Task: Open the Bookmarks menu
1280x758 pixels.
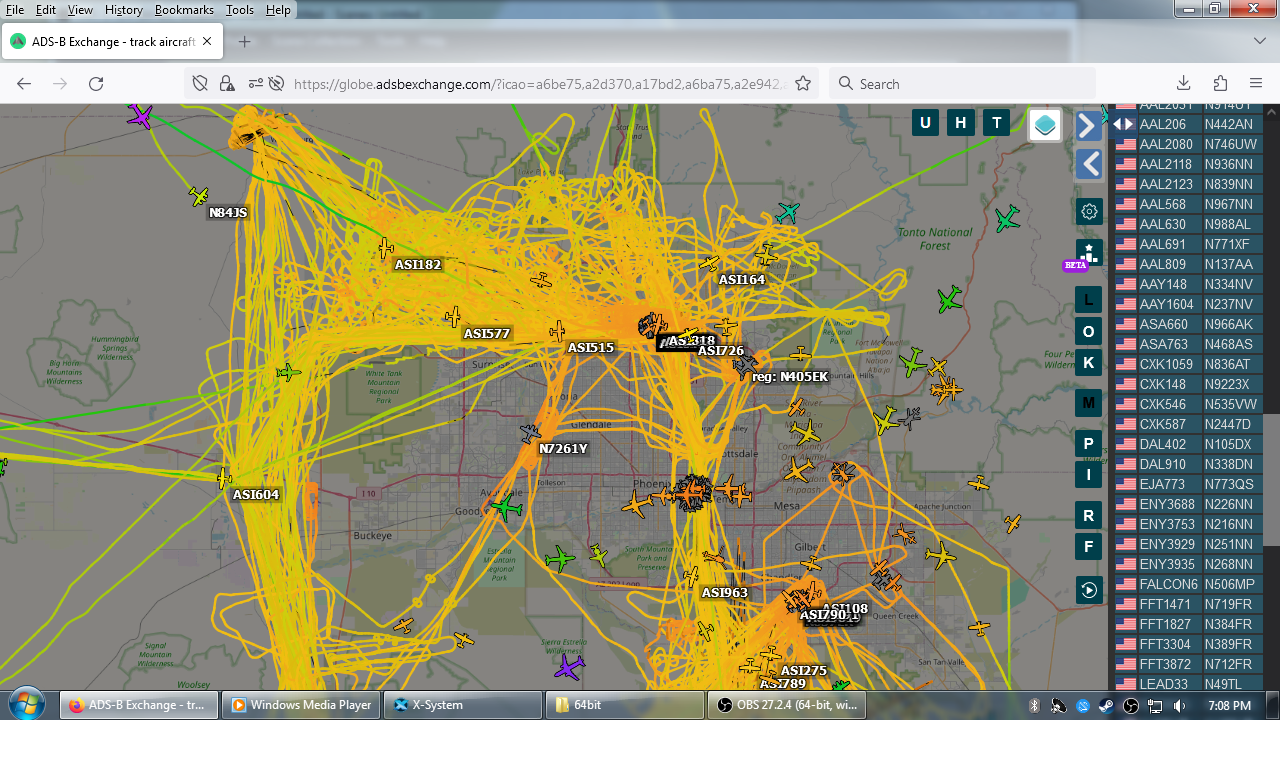Action: click(185, 10)
